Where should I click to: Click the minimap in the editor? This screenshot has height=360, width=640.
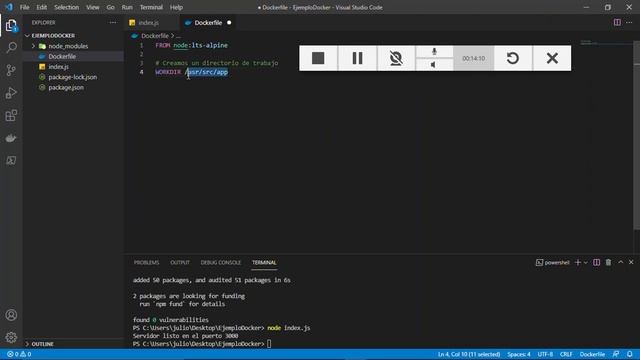pos(606,42)
